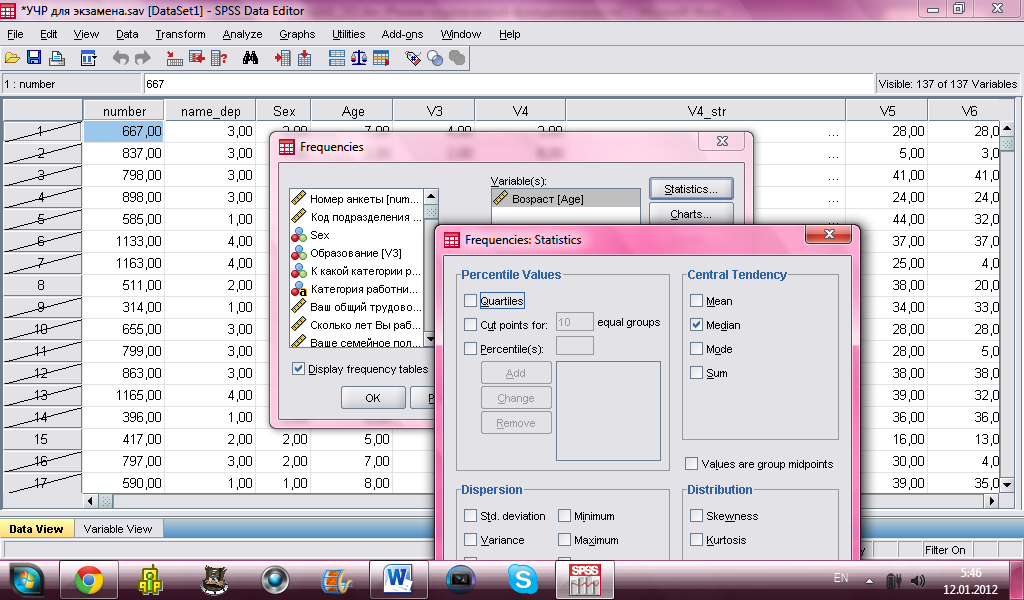The height and width of the screenshot is (600, 1024).
Task: Click the Statistics... button in Frequencies
Action: [691, 189]
